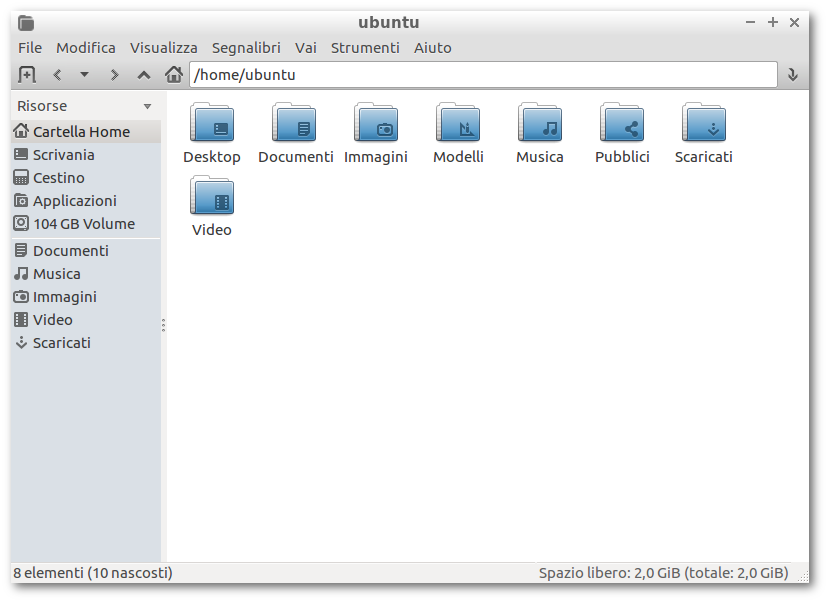The width and height of the screenshot is (828, 602).
Task: Open the Modifica menu
Action: click(86, 48)
